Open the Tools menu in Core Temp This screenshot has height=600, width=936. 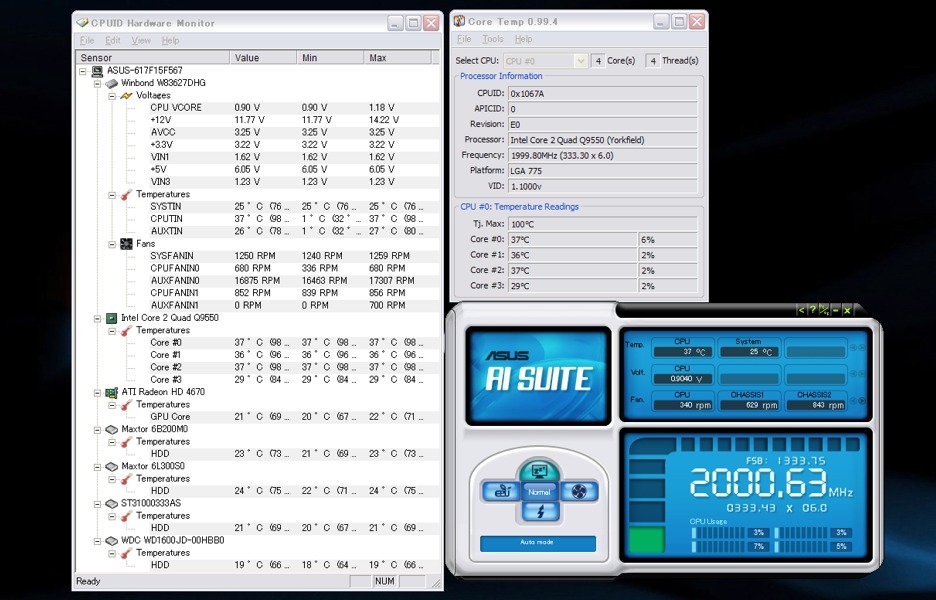point(492,39)
